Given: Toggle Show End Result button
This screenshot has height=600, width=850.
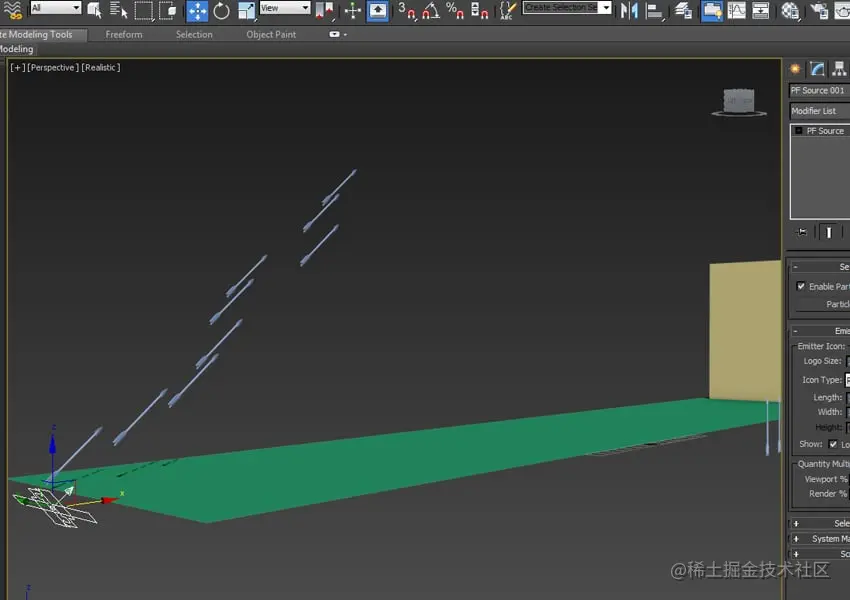Looking at the screenshot, I should (x=828, y=233).
